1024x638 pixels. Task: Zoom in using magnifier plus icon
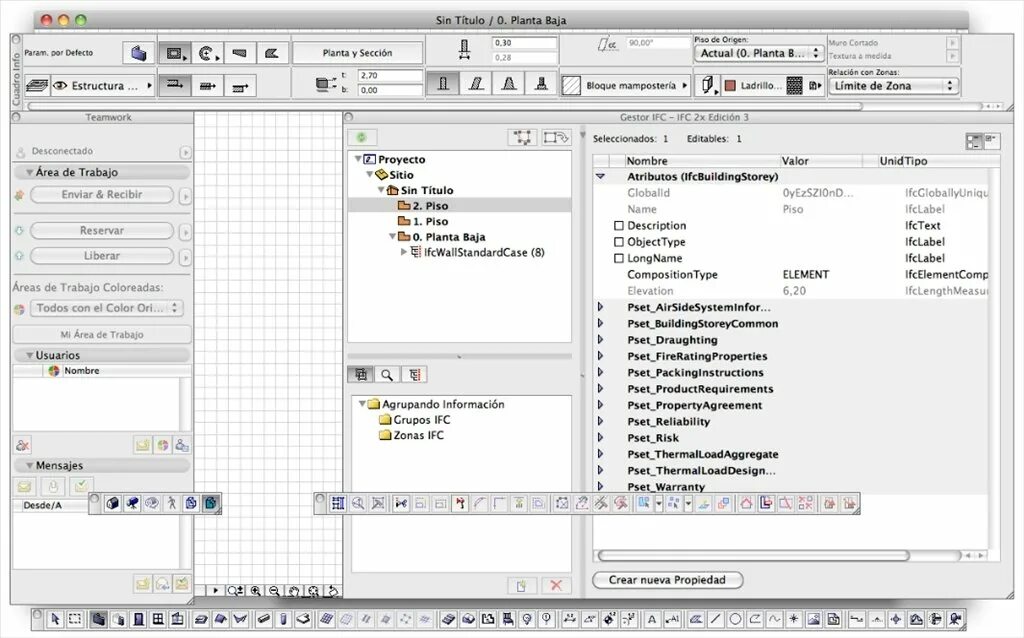pyautogui.click(x=255, y=591)
